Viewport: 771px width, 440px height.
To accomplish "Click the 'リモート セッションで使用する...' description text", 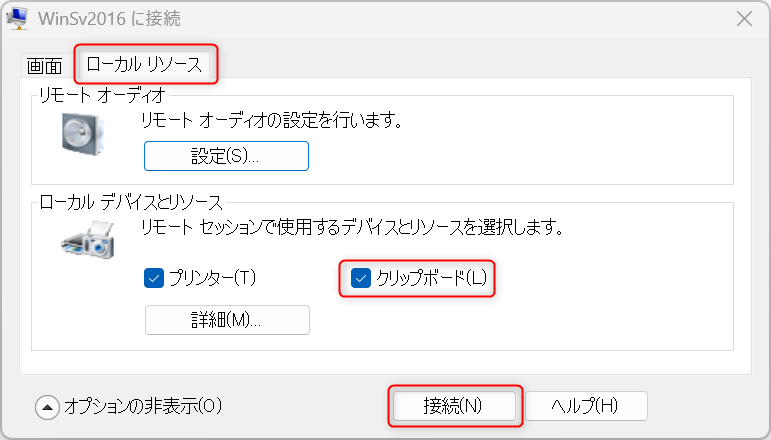I will (x=352, y=227).
